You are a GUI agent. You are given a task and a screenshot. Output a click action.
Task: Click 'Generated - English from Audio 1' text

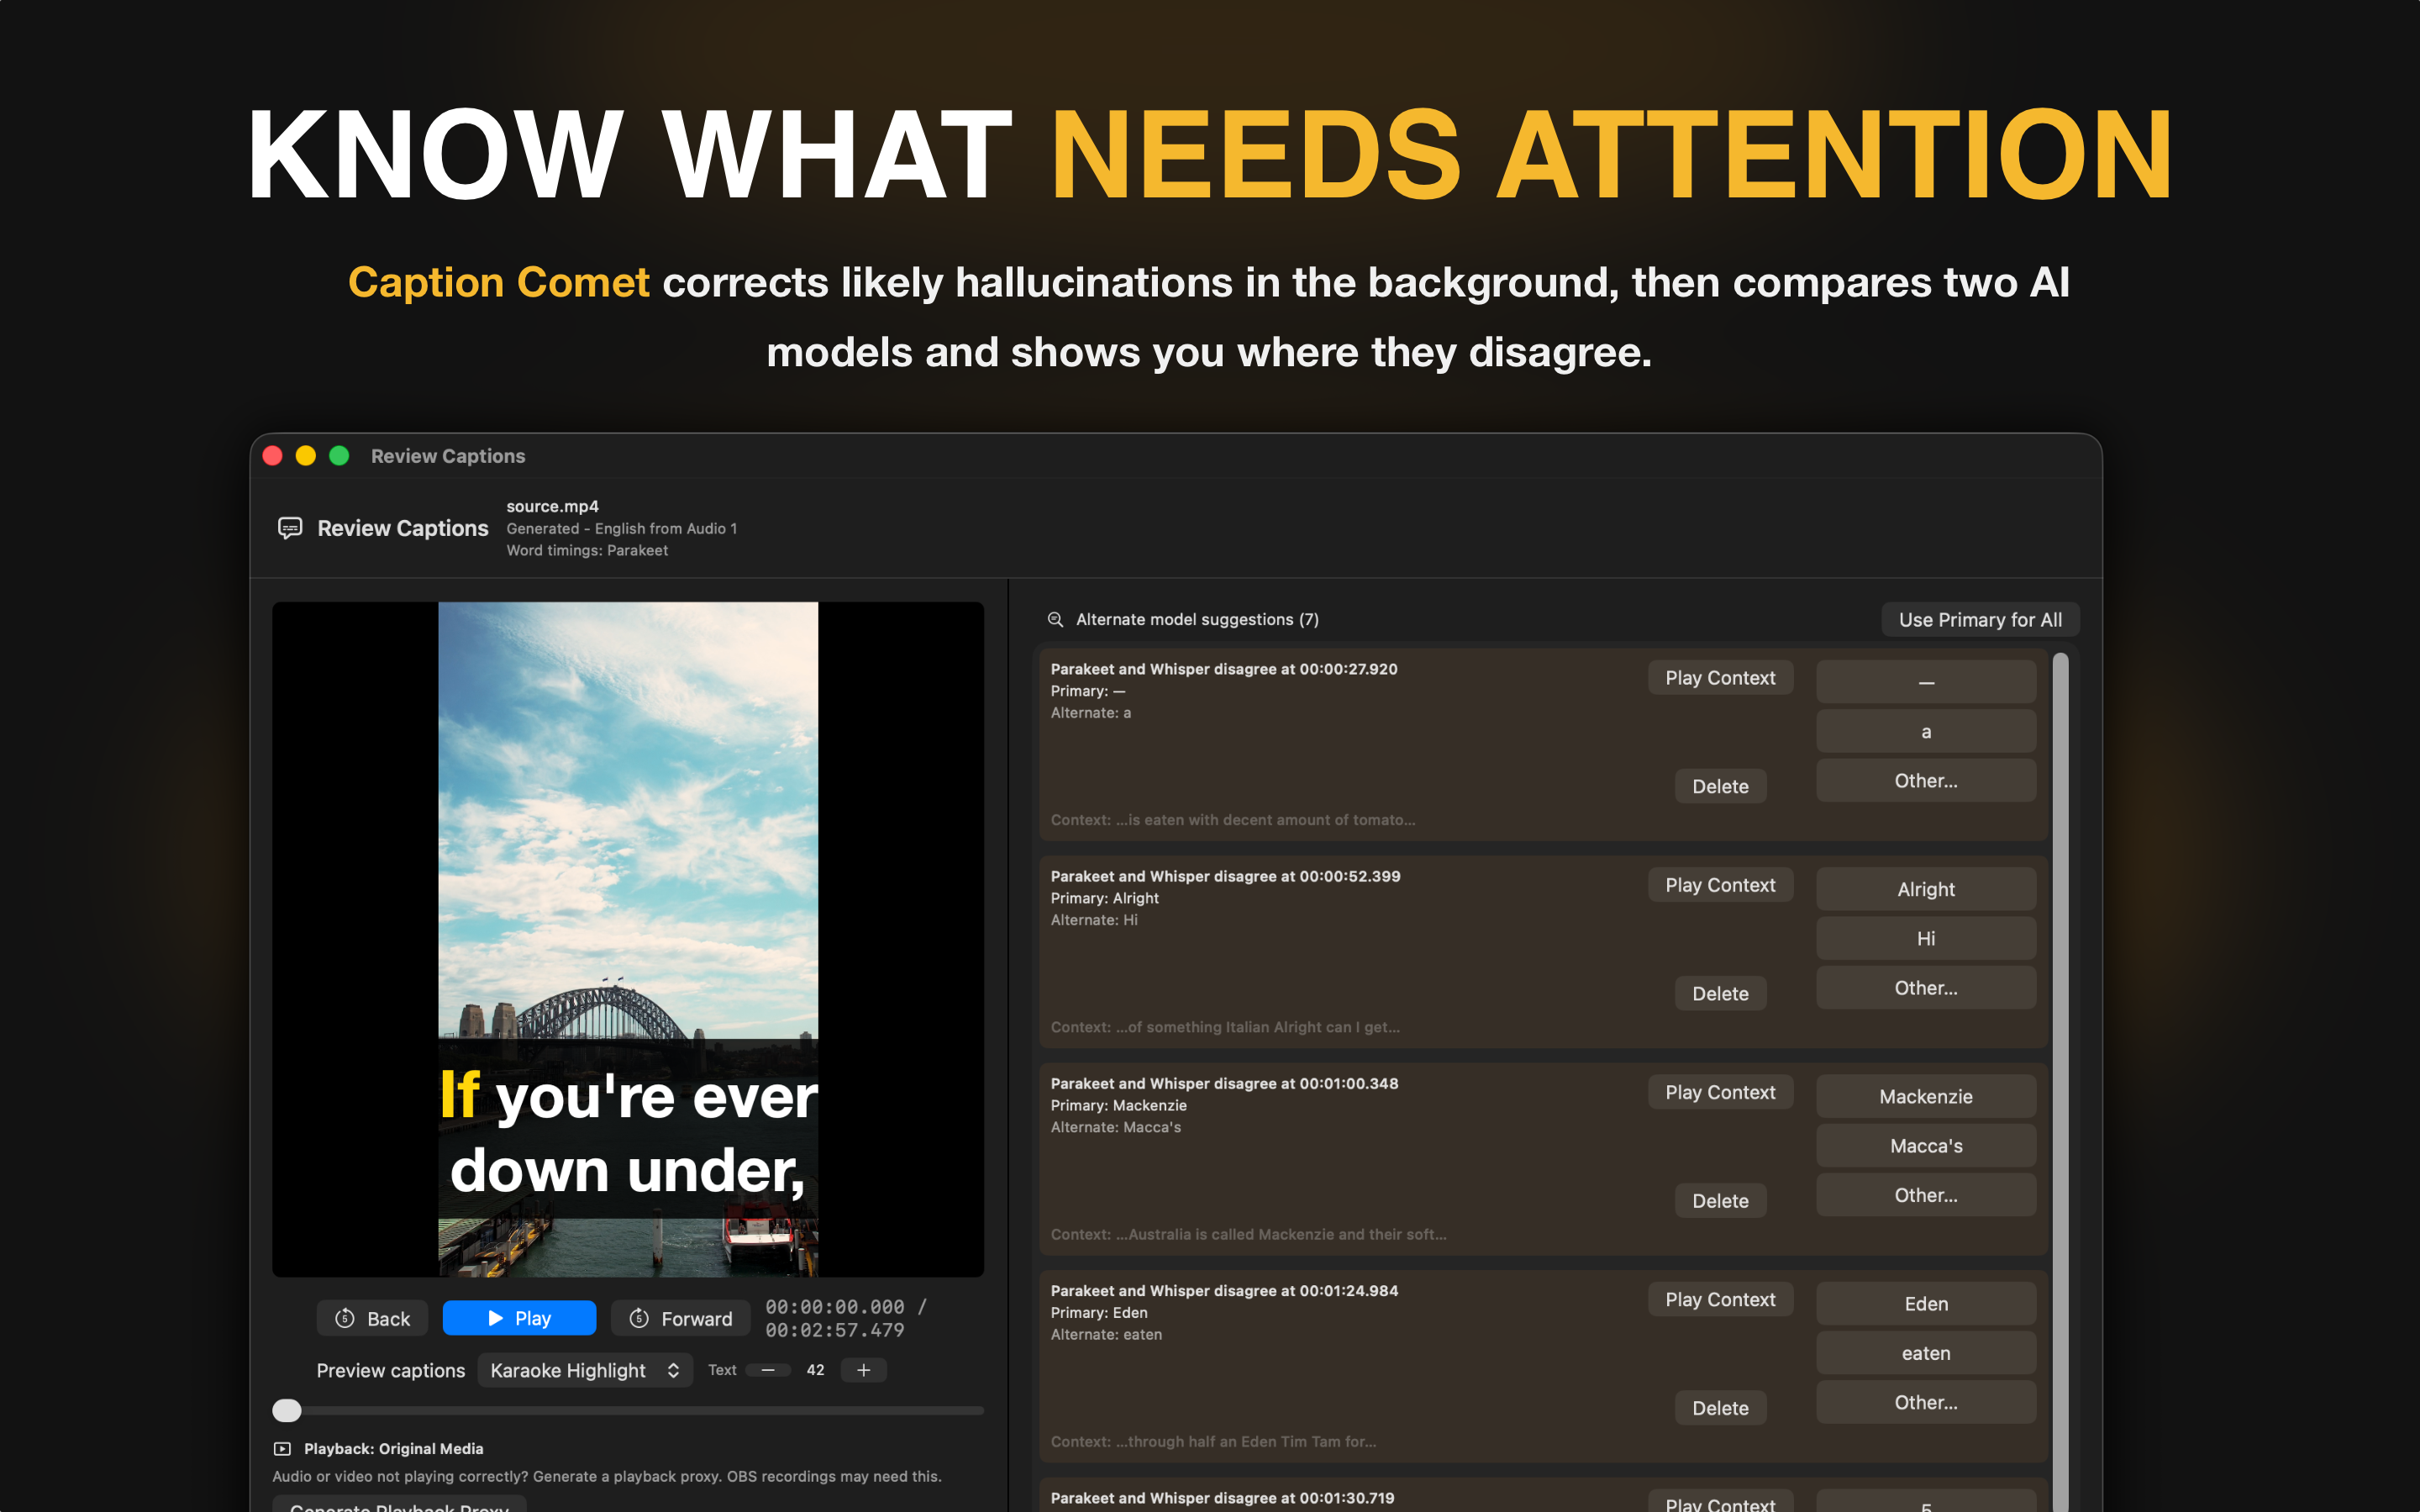pyautogui.click(x=621, y=528)
